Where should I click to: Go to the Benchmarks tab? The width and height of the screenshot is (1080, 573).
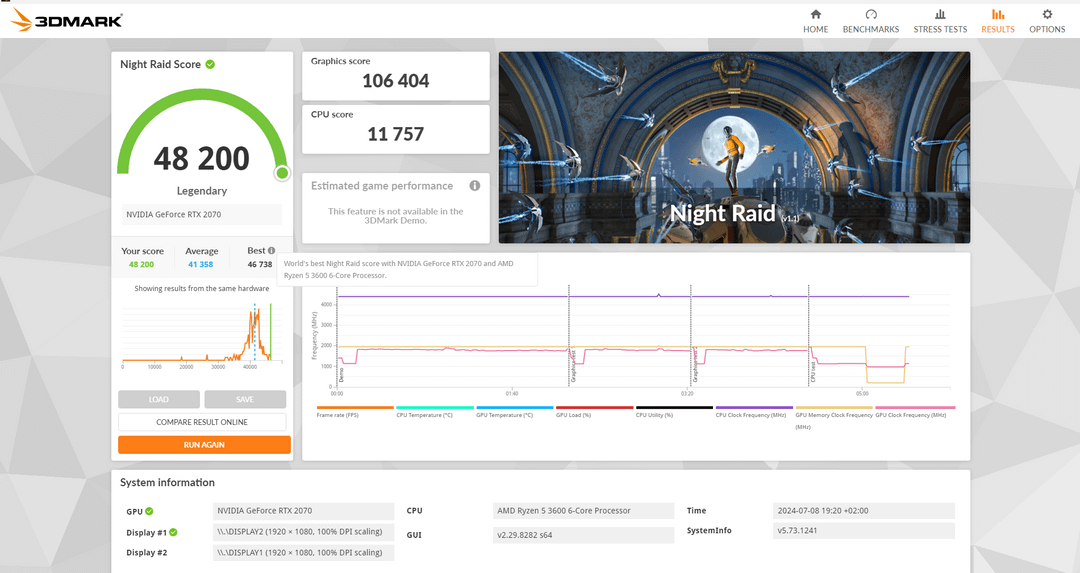(x=871, y=21)
